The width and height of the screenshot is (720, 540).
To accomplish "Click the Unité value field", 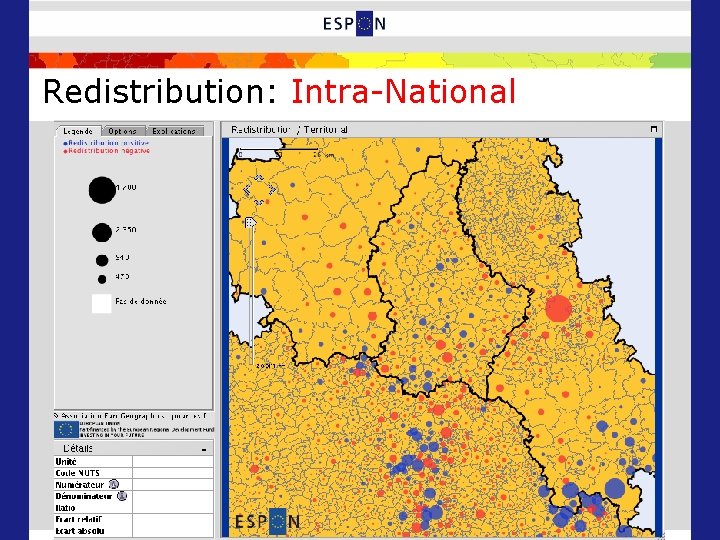I will pos(173,461).
